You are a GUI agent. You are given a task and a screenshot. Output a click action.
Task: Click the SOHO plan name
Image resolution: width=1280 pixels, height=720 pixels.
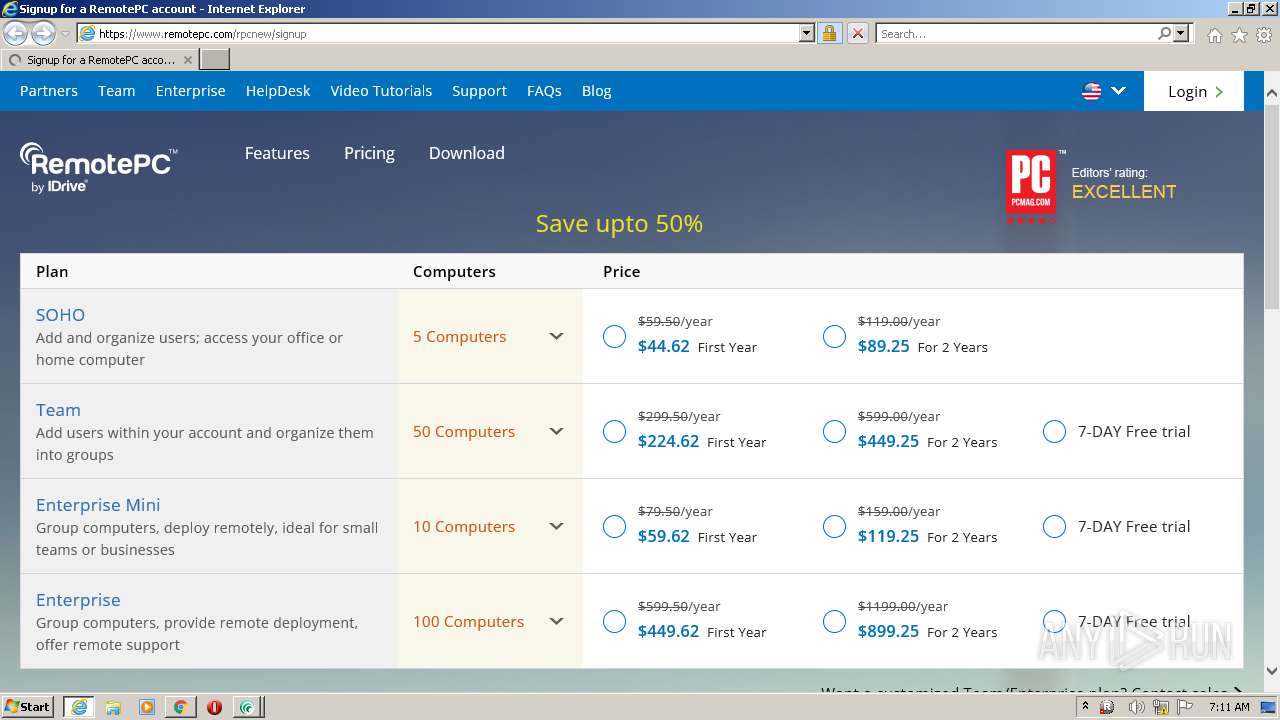60,315
